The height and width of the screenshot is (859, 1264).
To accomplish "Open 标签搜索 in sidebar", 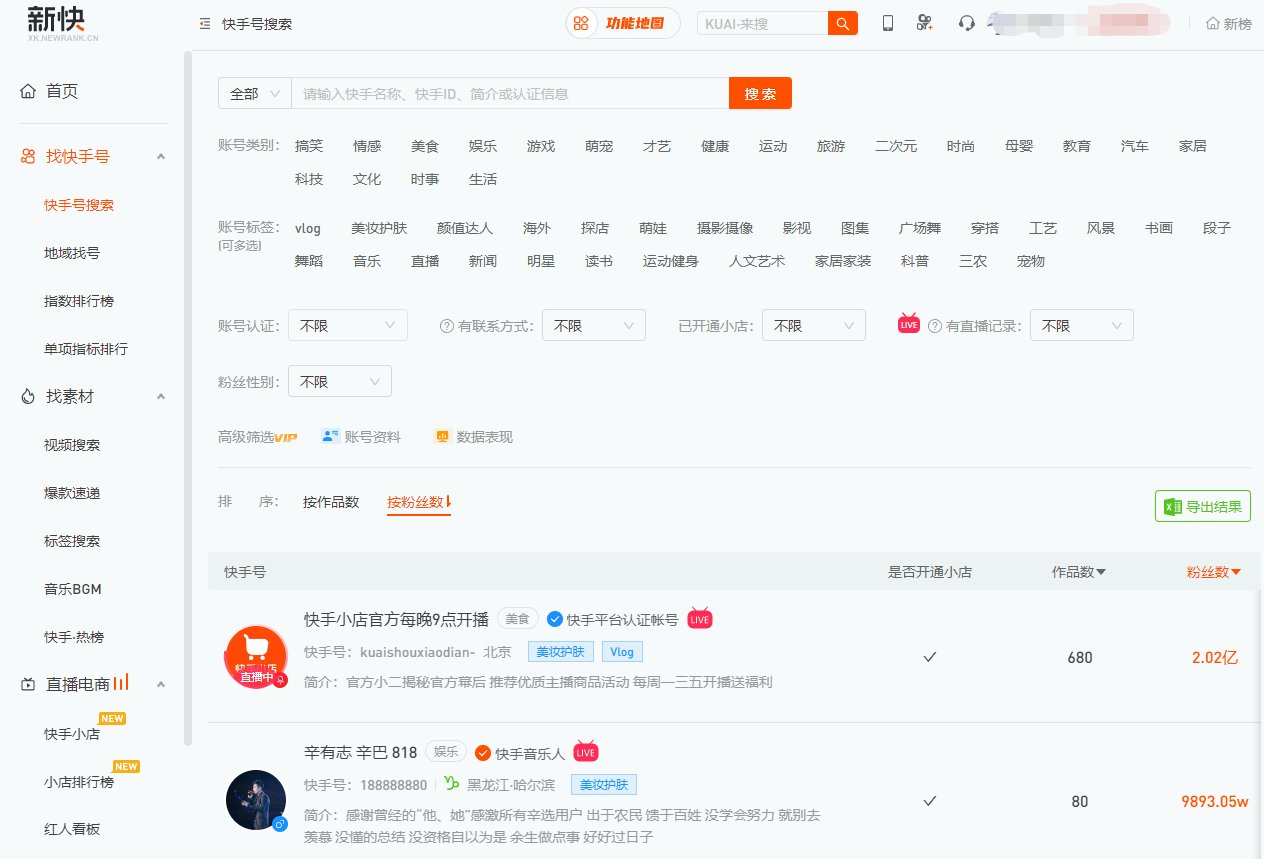I will coord(72,541).
